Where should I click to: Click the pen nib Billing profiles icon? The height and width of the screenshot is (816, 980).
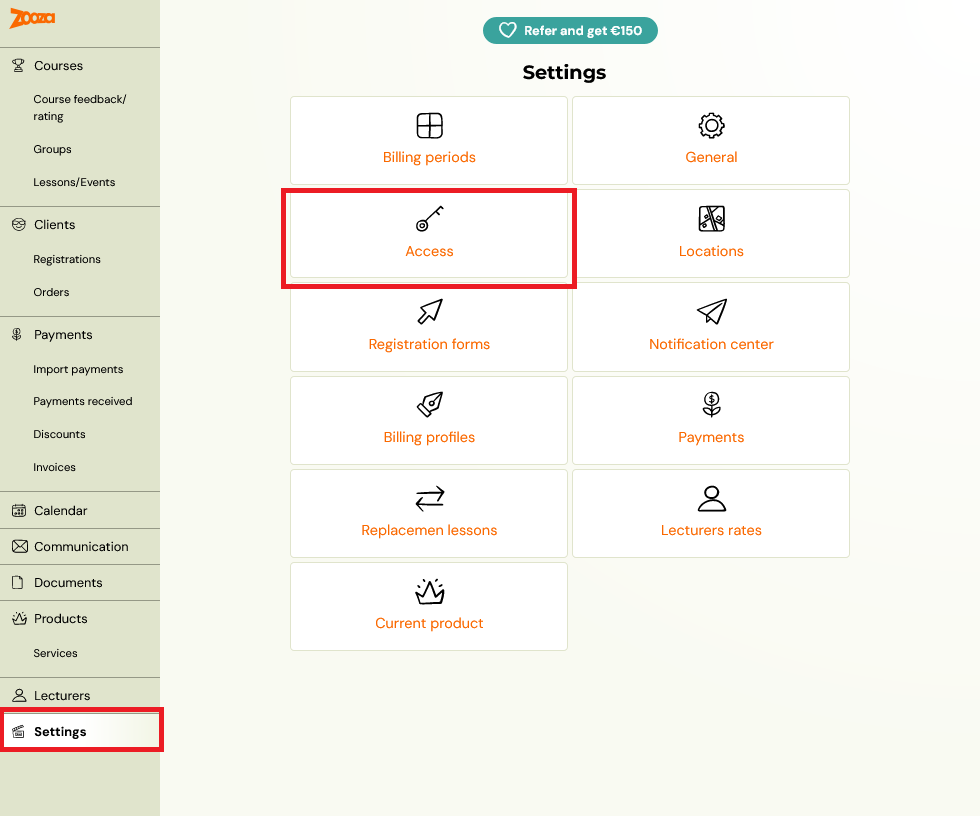(x=429, y=404)
